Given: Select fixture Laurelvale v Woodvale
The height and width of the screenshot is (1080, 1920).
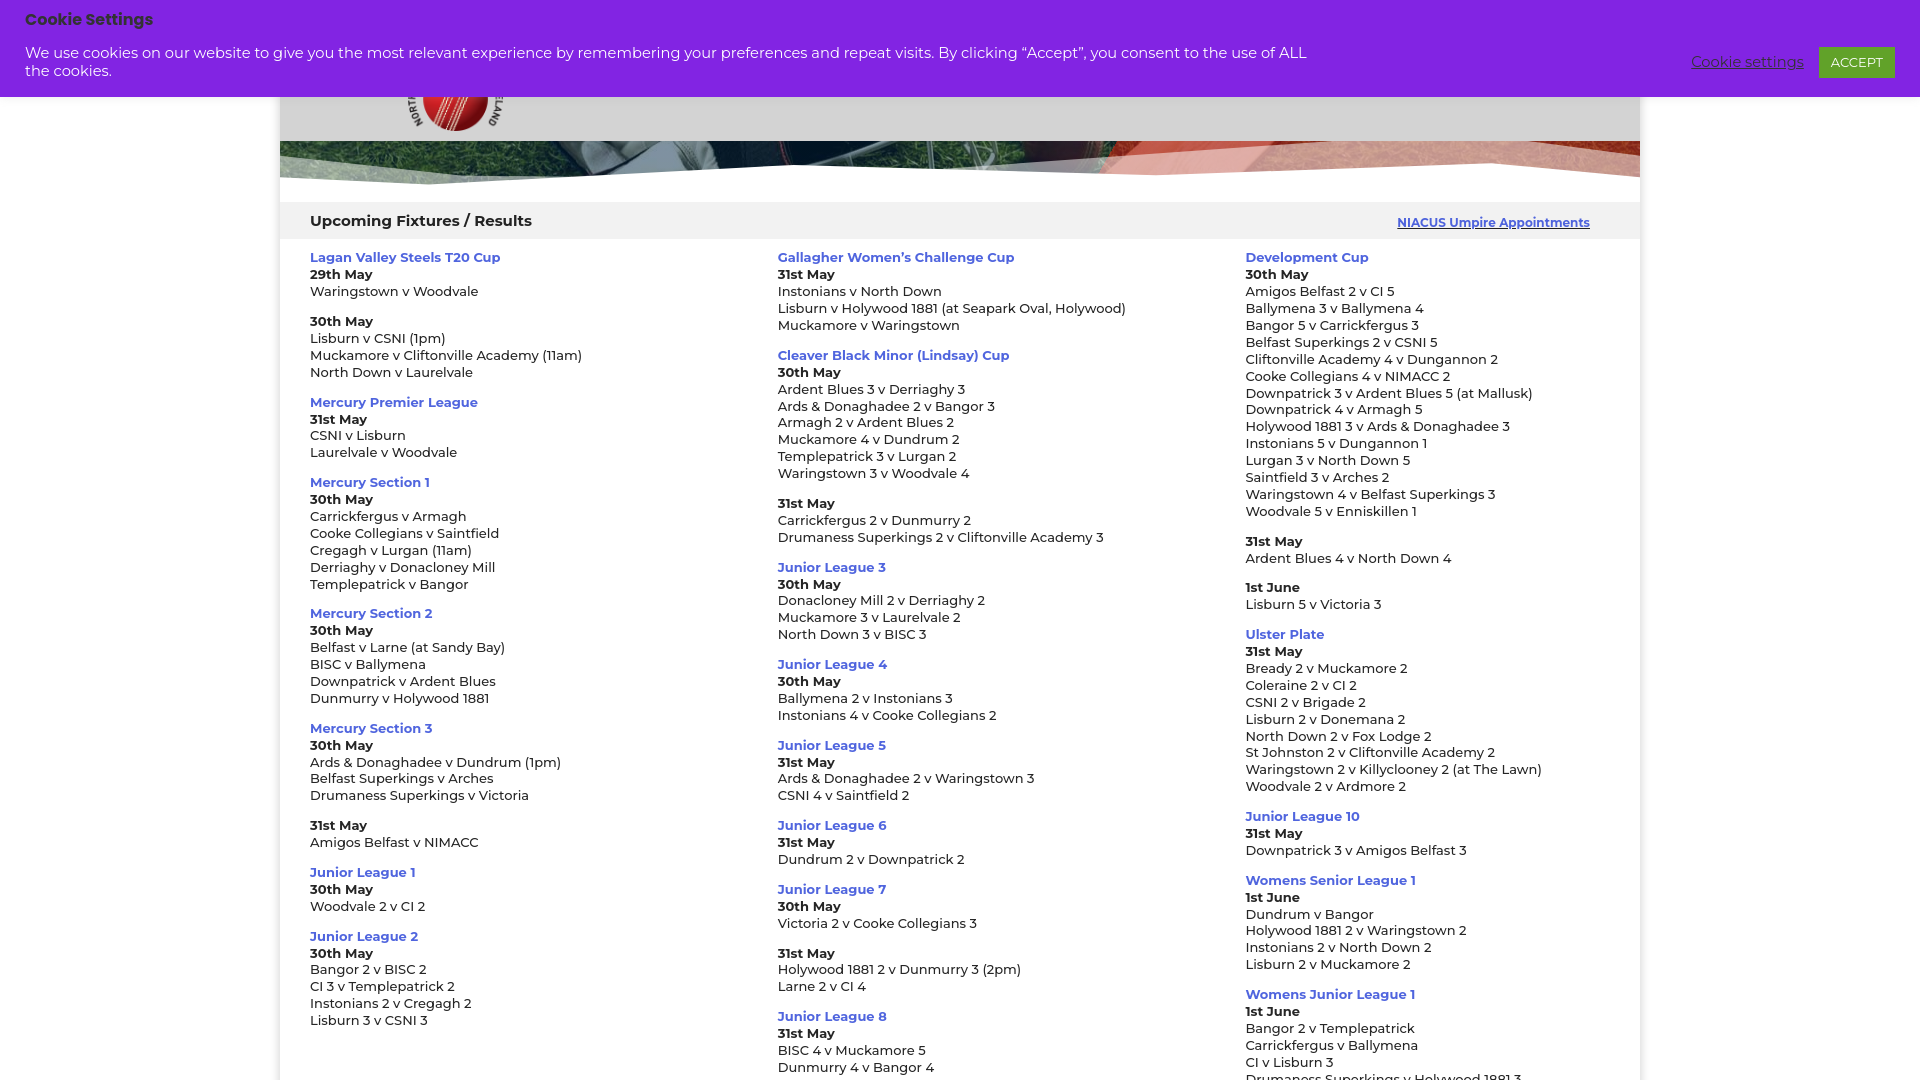Looking at the screenshot, I should 384,452.
